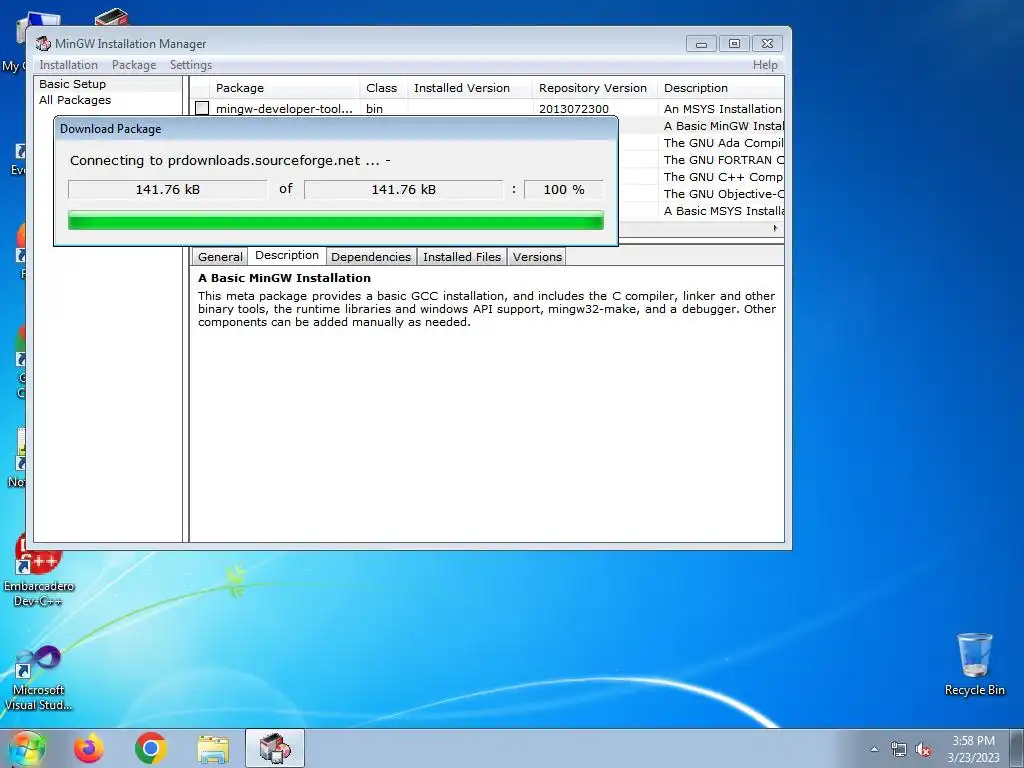Image resolution: width=1024 pixels, height=768 pixels.
Task: Switch to the Versions tab
Action: [x=537, y=257]
